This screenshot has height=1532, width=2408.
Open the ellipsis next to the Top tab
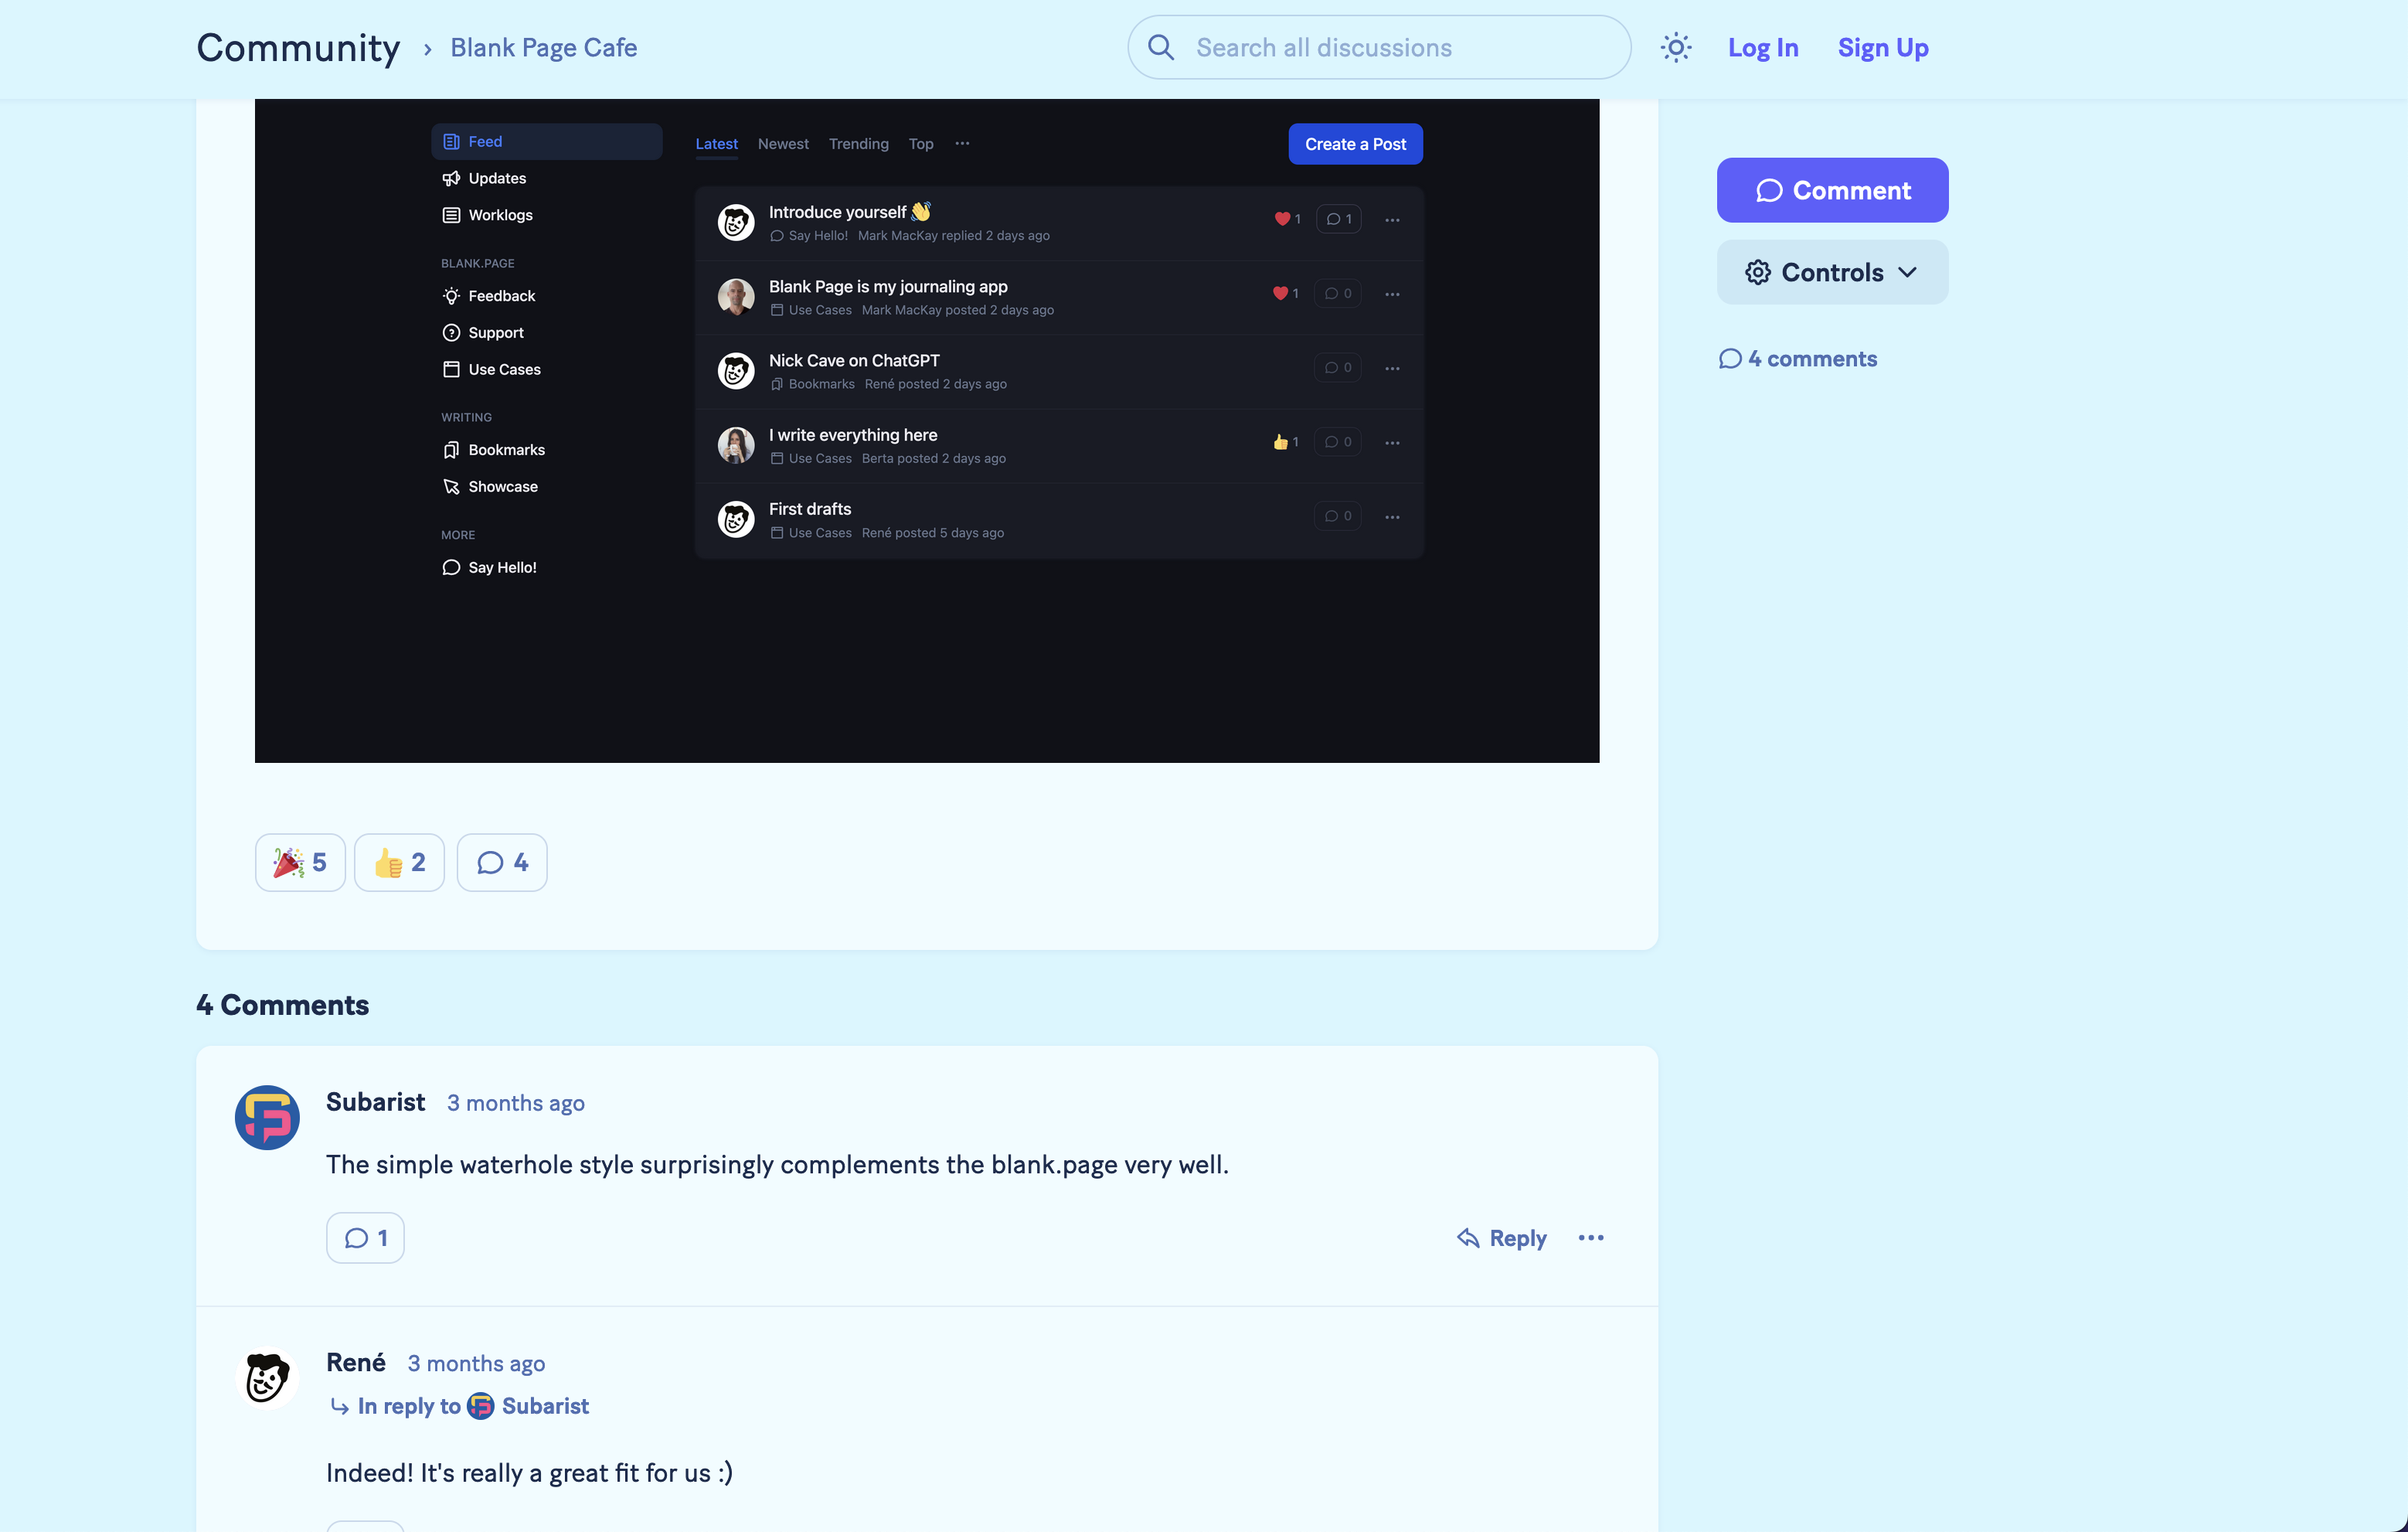pyautogui.click(x=962, y=144)
